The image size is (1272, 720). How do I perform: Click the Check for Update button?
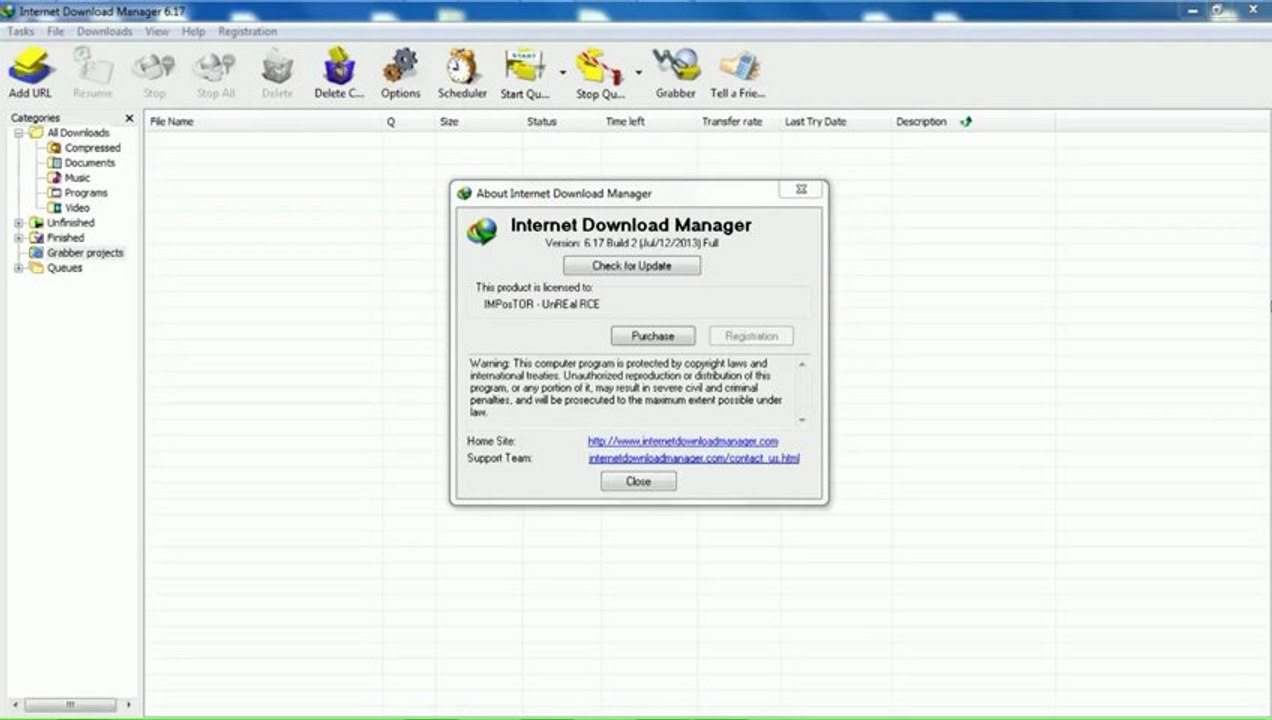click(x=632, y=266)
